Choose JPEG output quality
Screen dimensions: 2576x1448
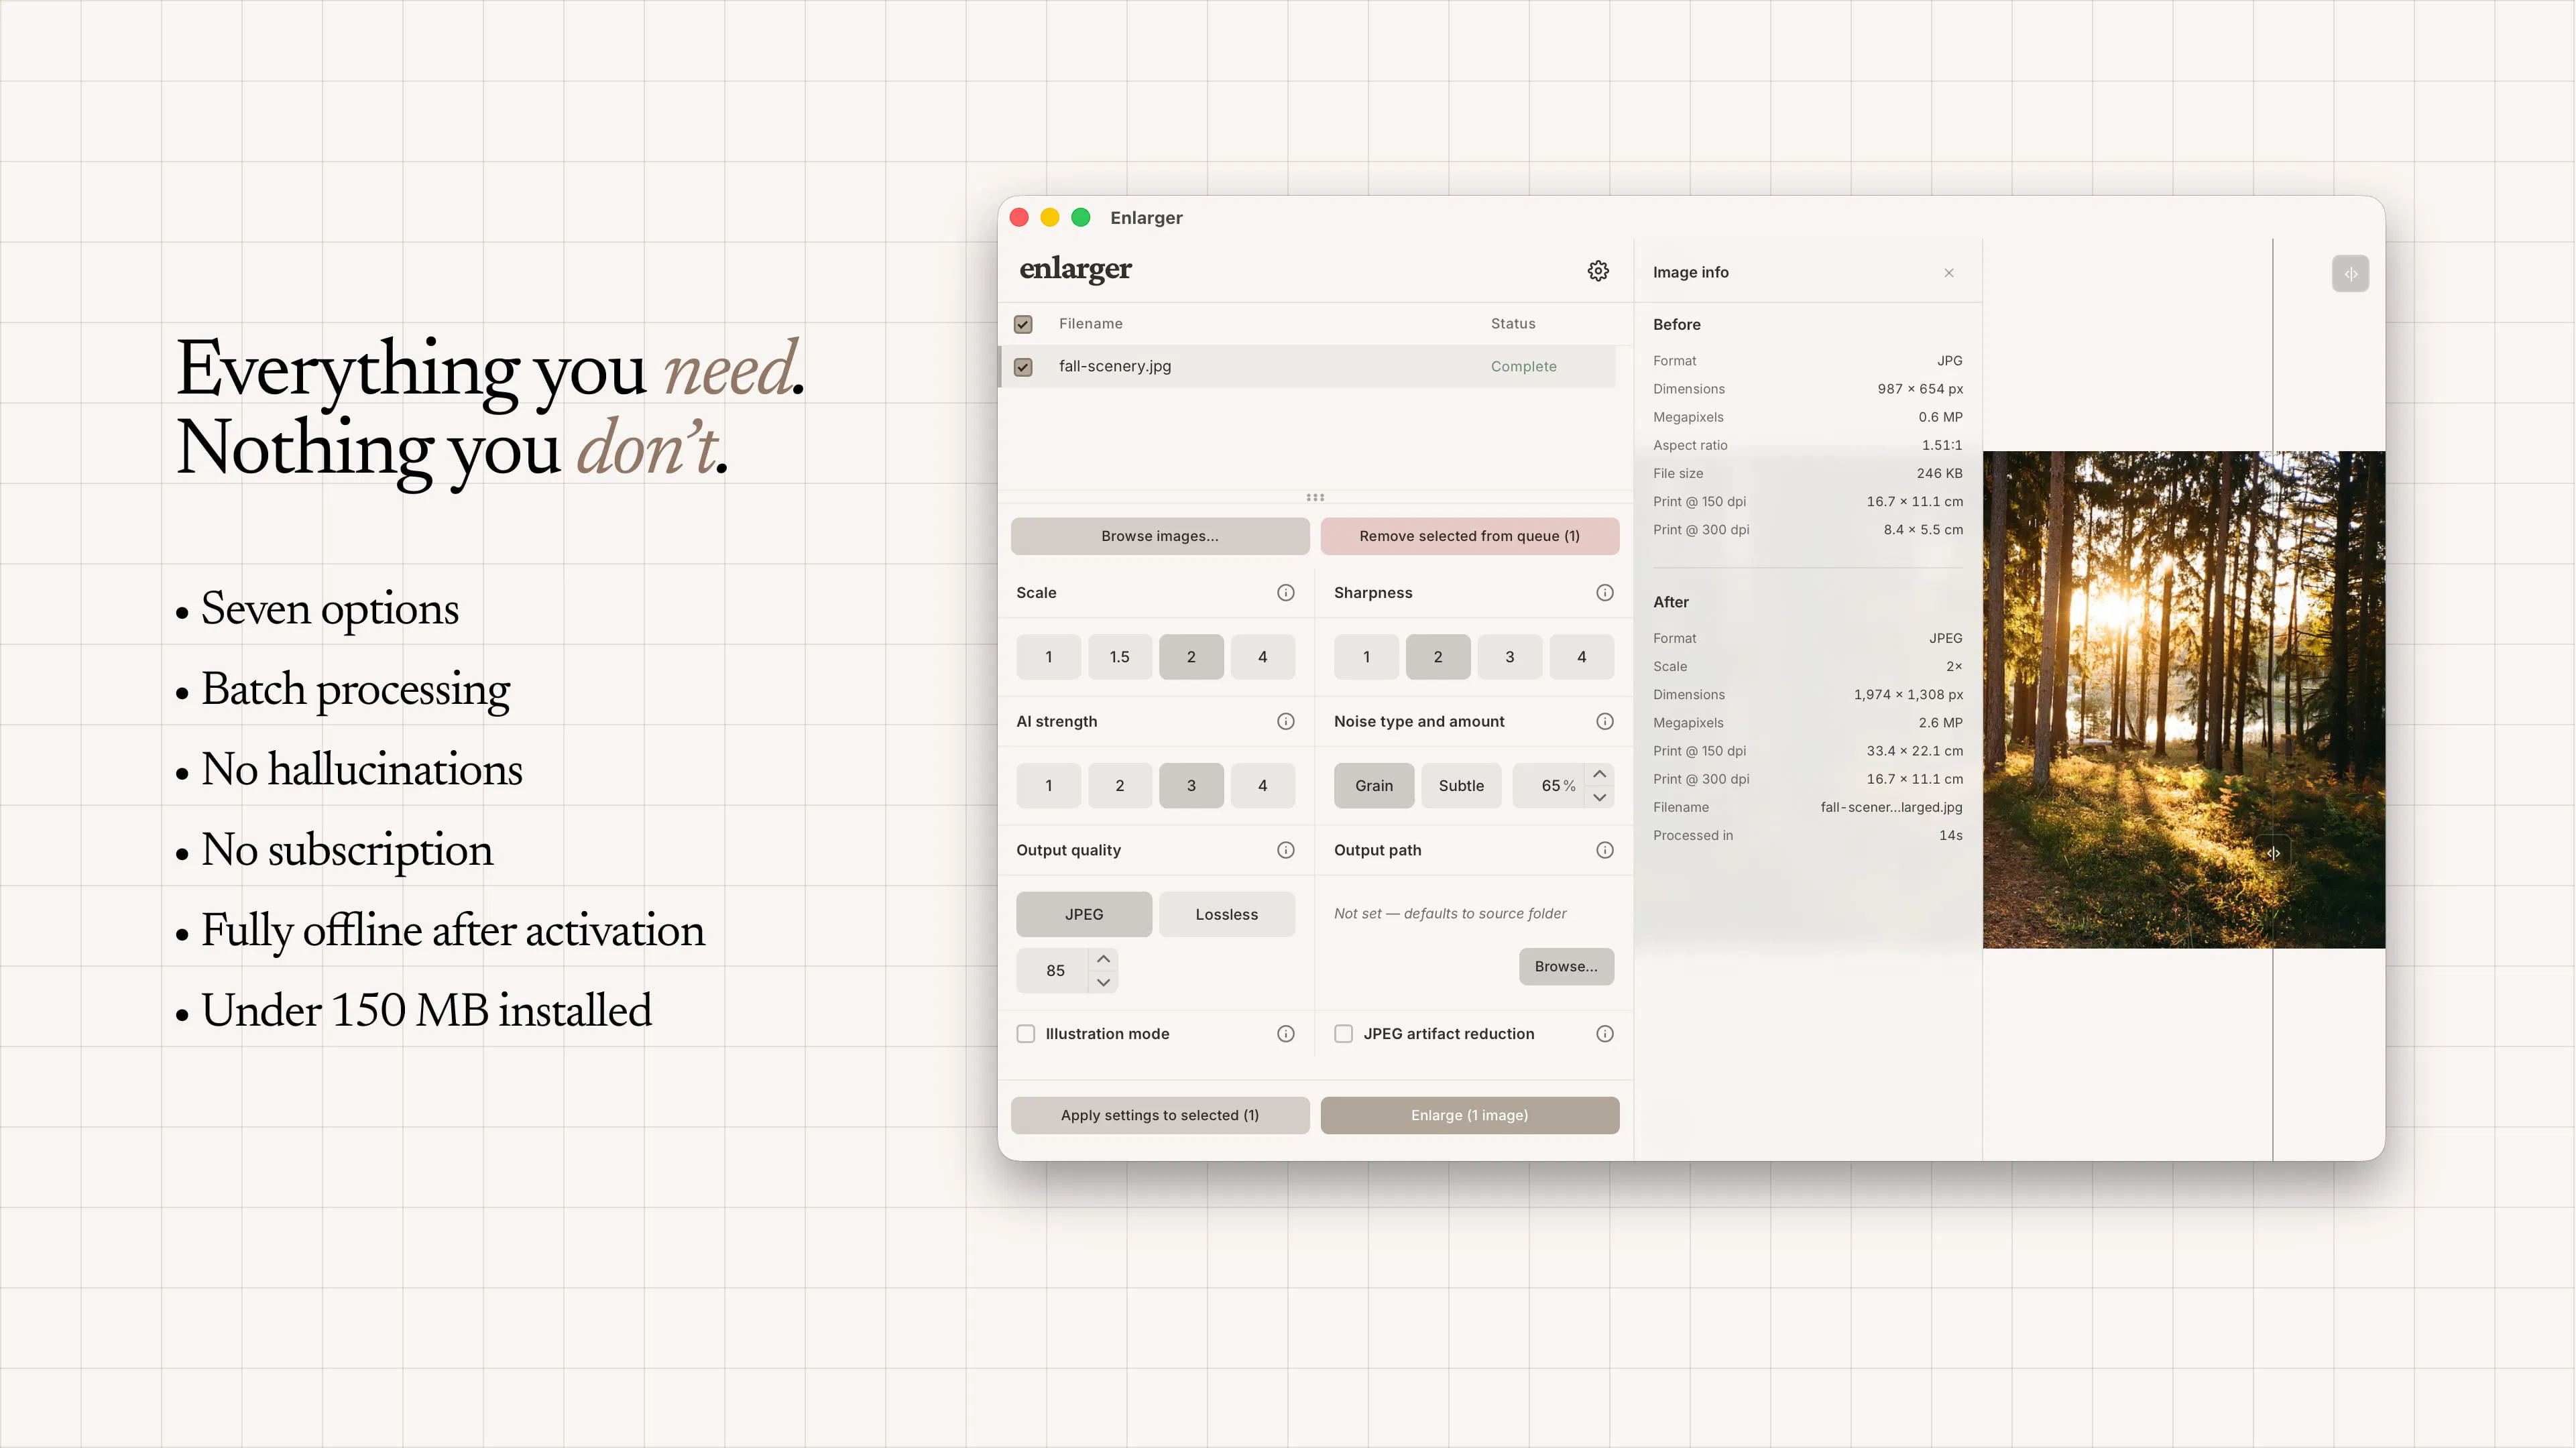[x=1084, y=914]
